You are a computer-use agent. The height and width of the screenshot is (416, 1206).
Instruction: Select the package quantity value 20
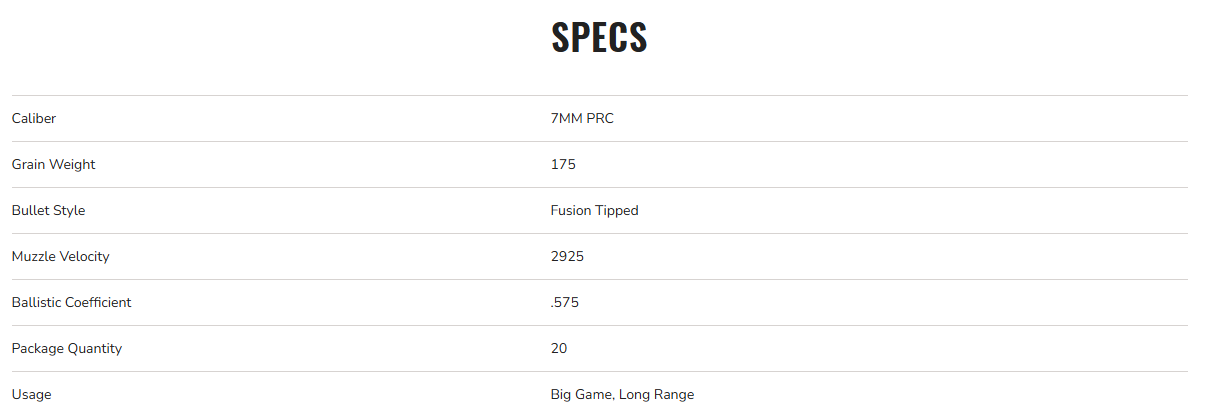(x=559, y=348)
